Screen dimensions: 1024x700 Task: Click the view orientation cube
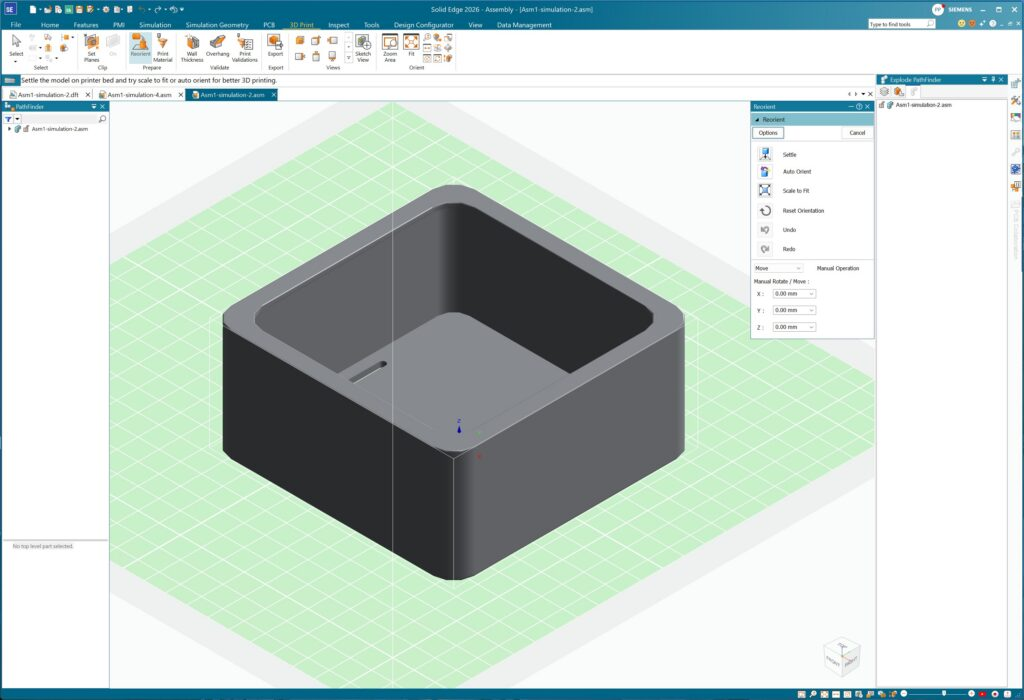pyautogui.click(x=842, y=656)
